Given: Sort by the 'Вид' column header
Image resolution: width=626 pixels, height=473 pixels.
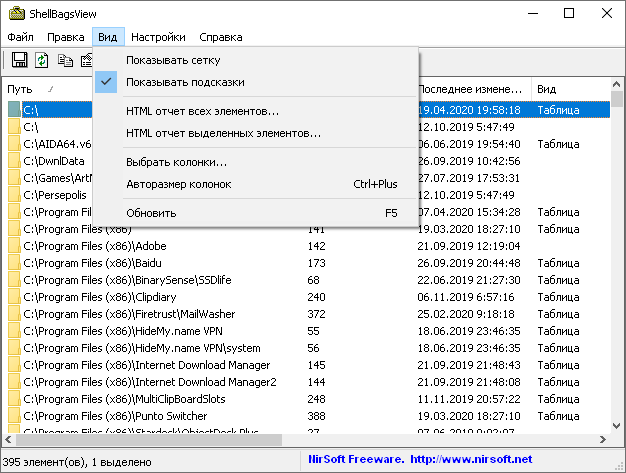Looking at the screenshot, I should (x=570, y=89).
